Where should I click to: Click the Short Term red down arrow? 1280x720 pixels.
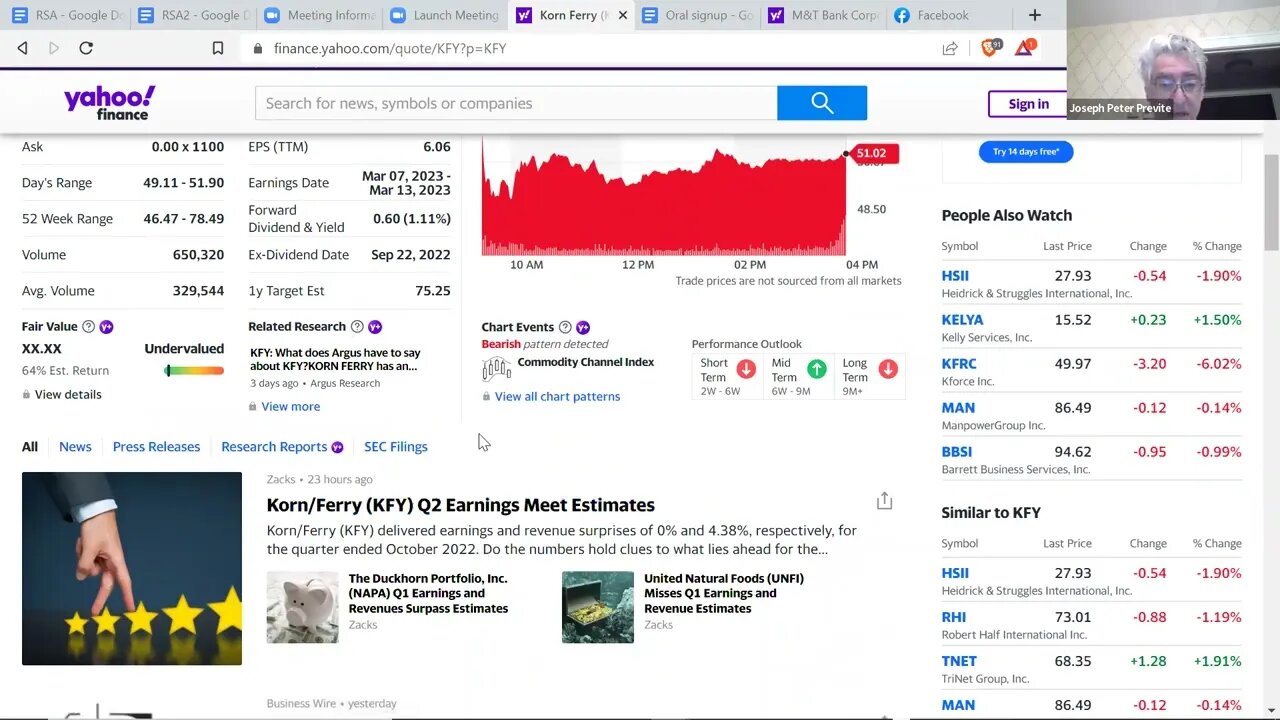point(746,370)
